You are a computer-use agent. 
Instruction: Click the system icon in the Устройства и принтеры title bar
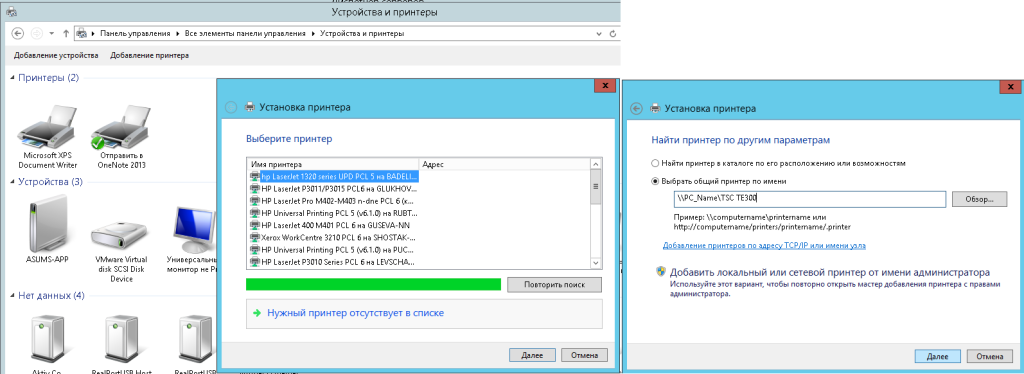(x=10, y=12)
